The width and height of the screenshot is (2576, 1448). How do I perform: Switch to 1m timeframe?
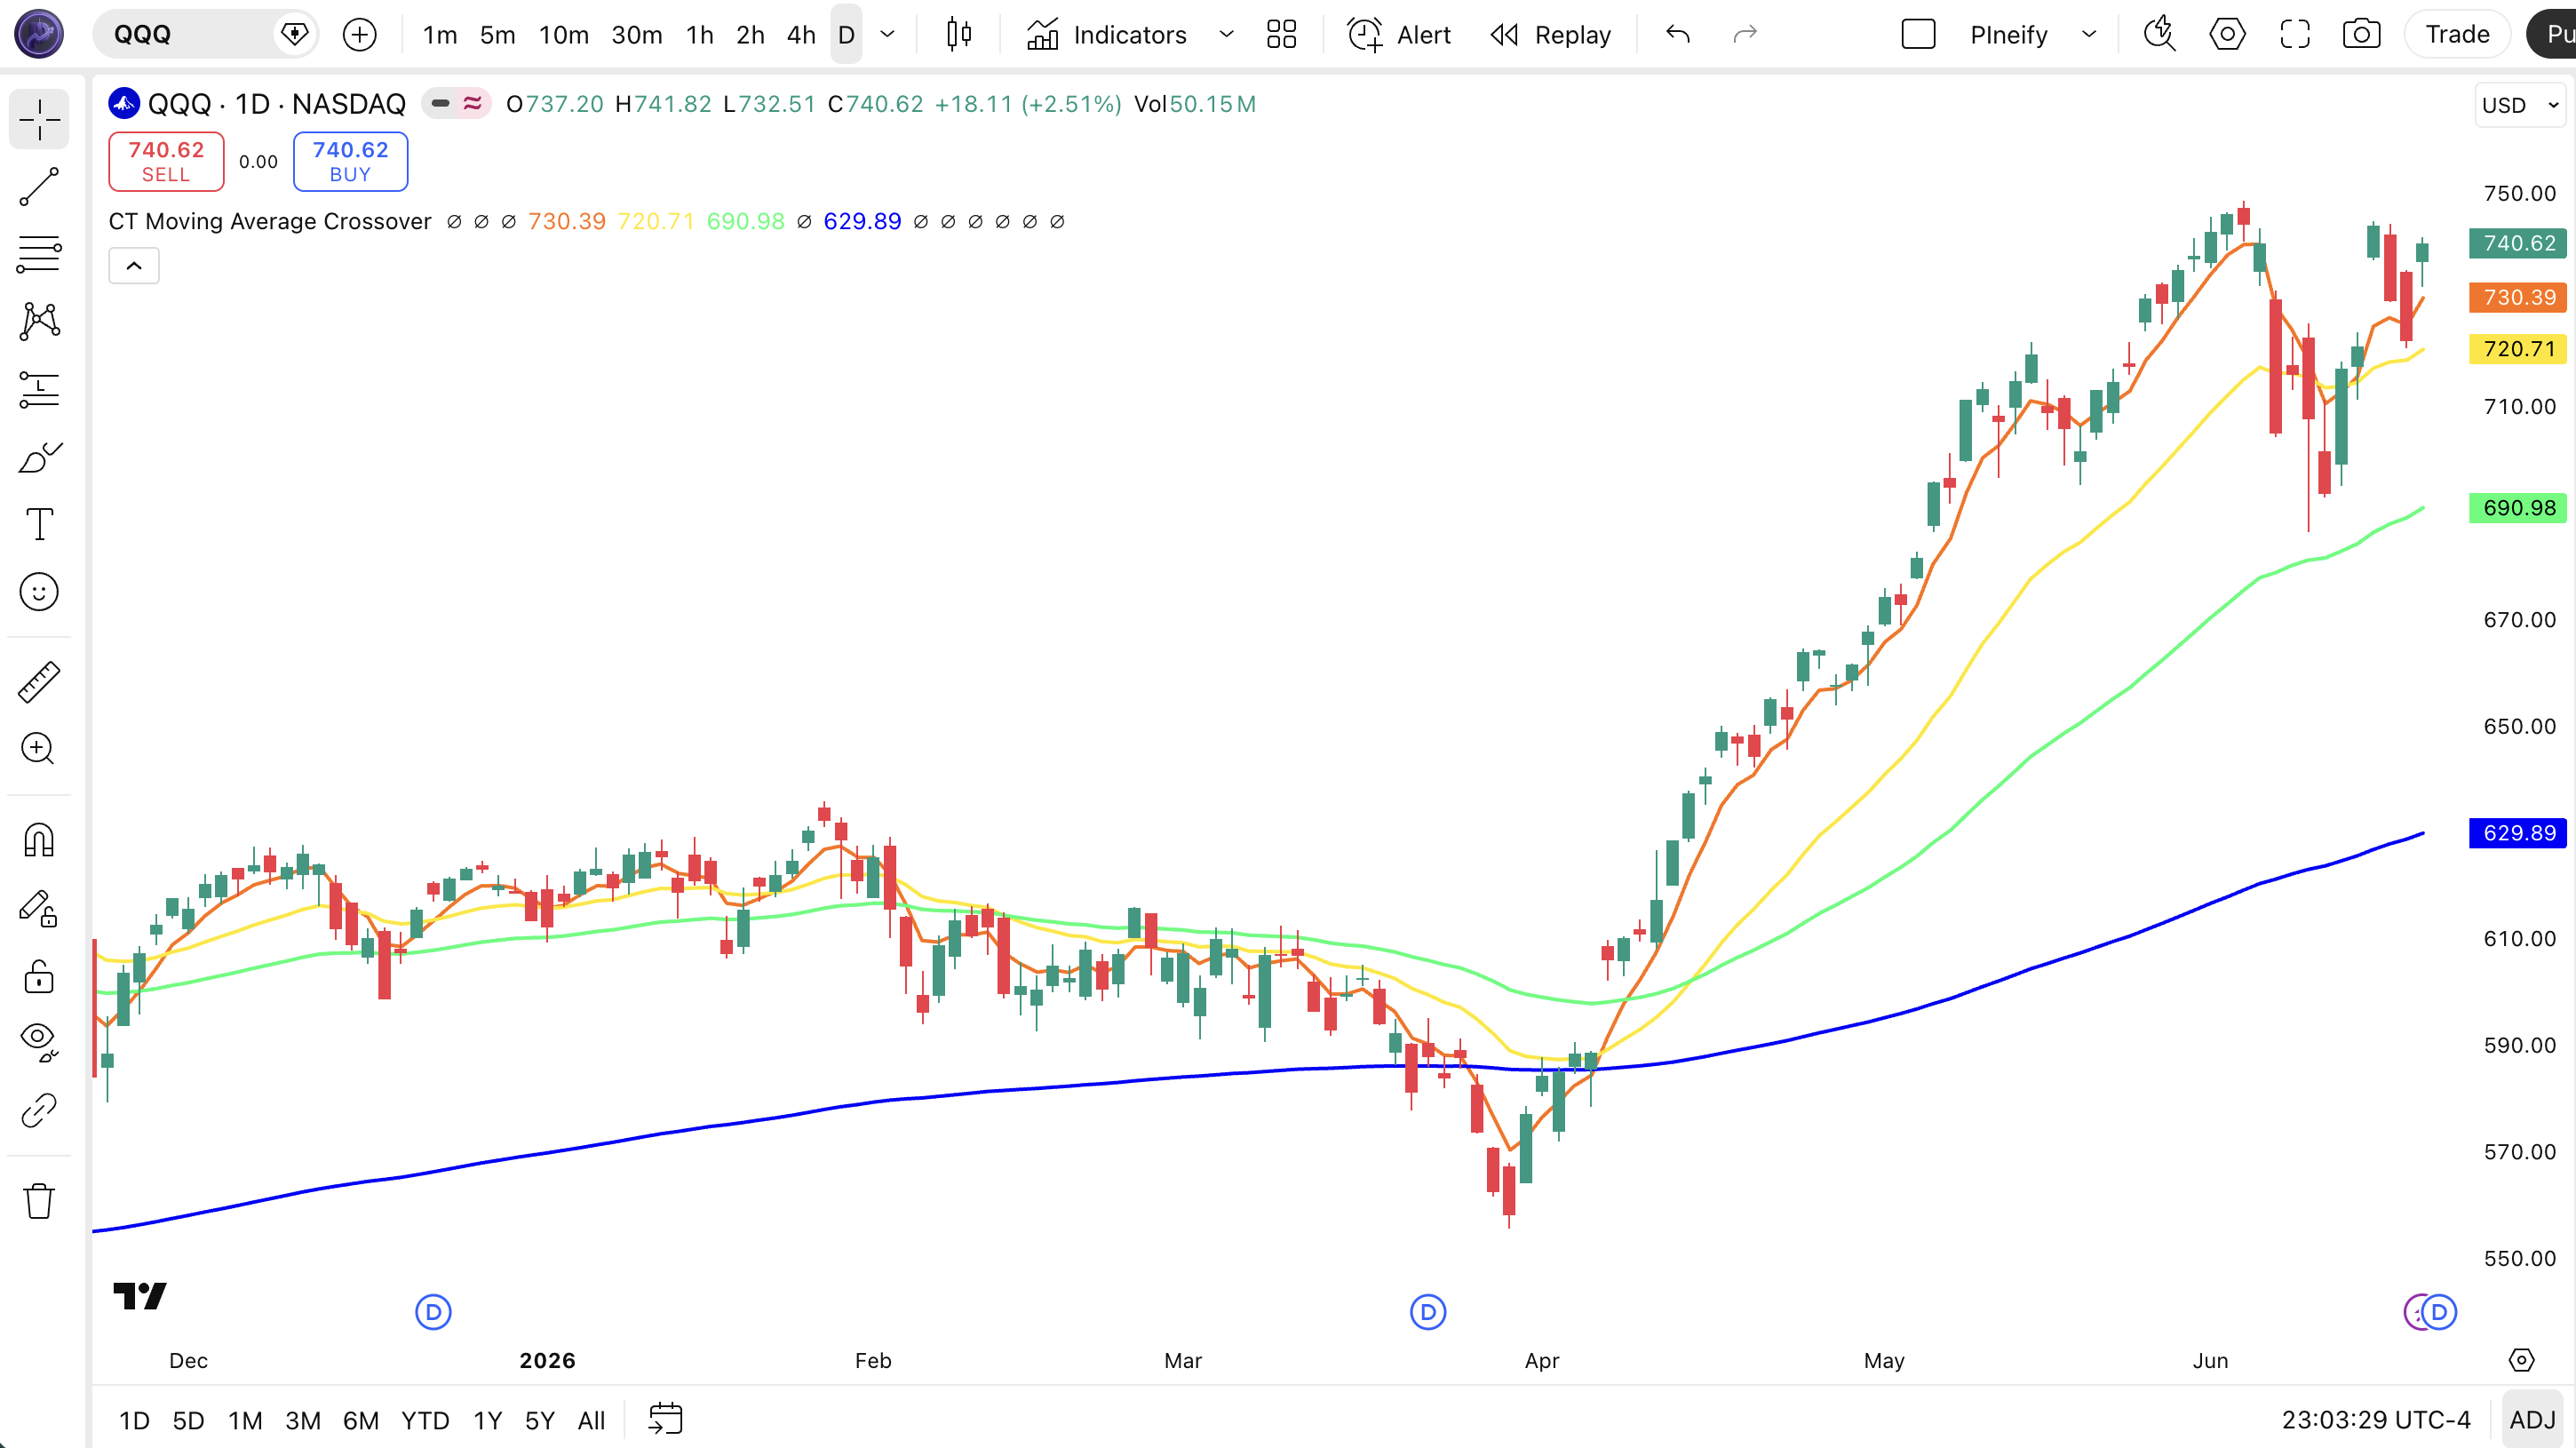pyautogui.click(x=440, y=34)
